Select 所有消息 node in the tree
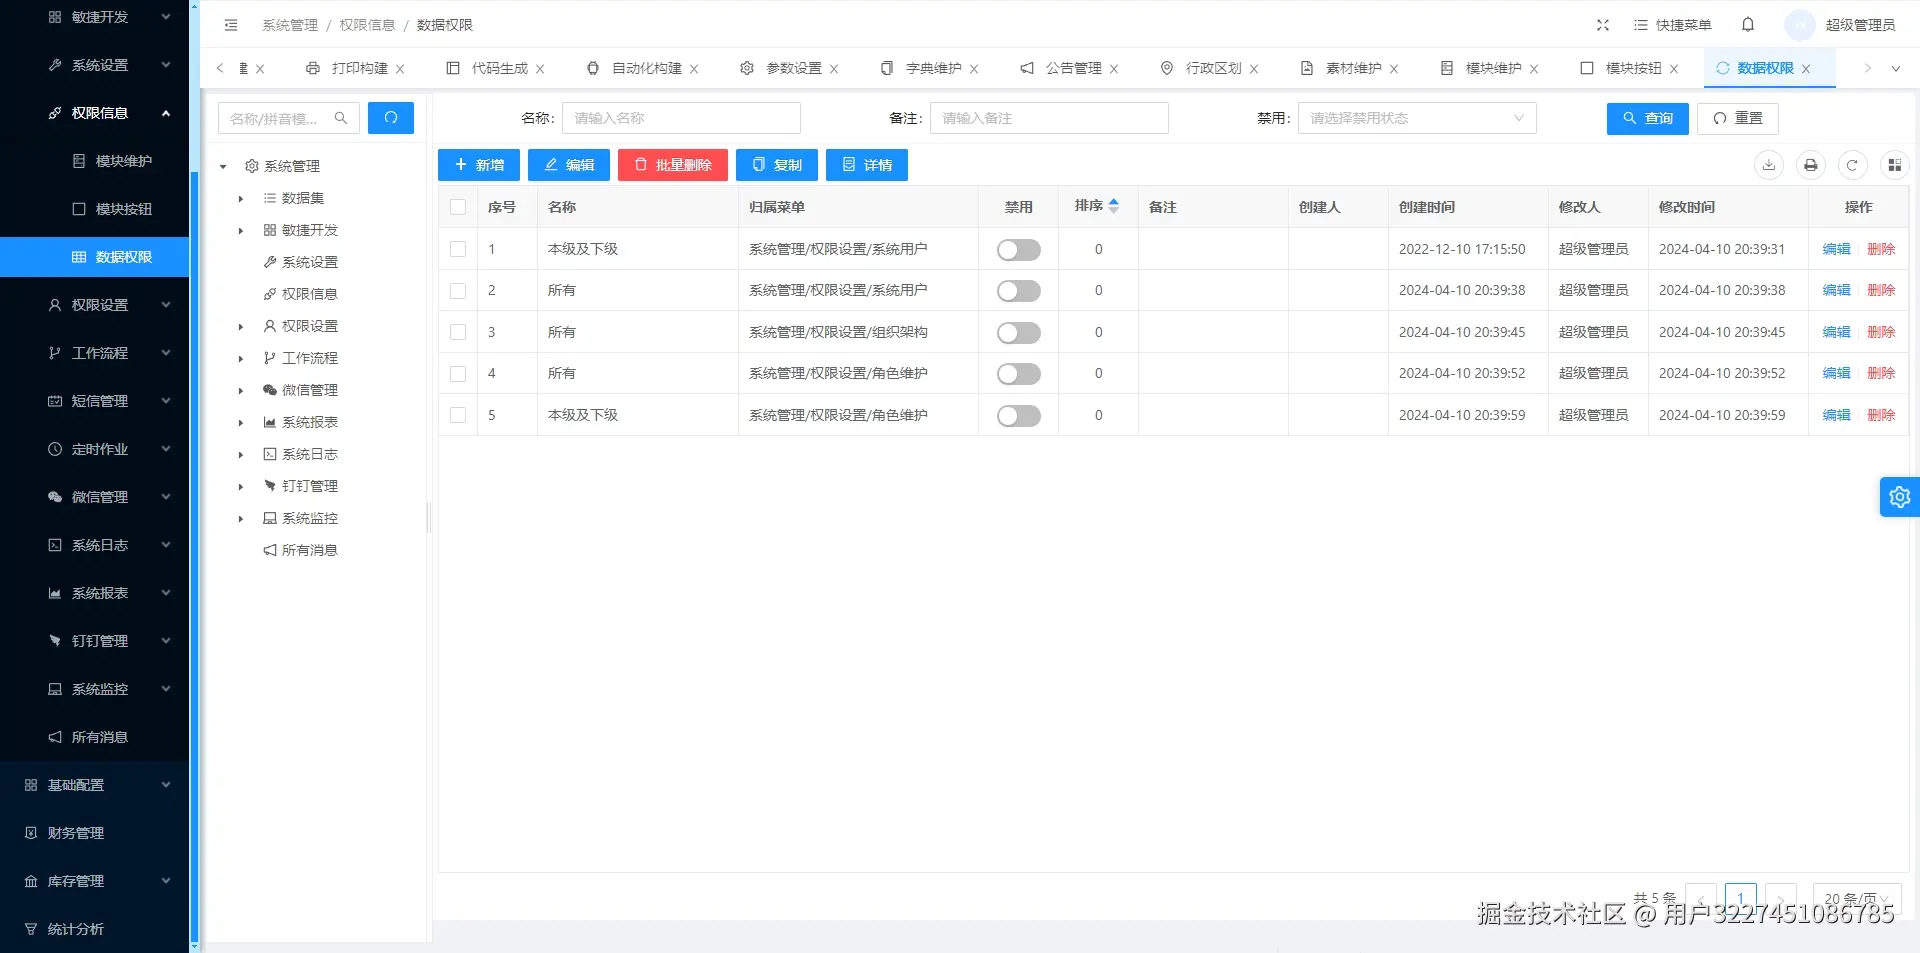The height and width of the screenshot is (953, 1920). click(x=310, y=550)
